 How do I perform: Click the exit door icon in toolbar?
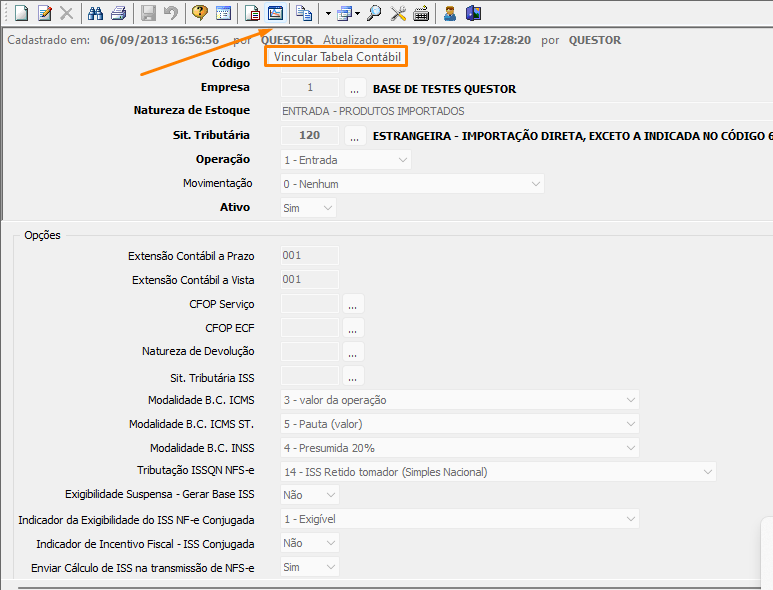click(x=473, y=13)
